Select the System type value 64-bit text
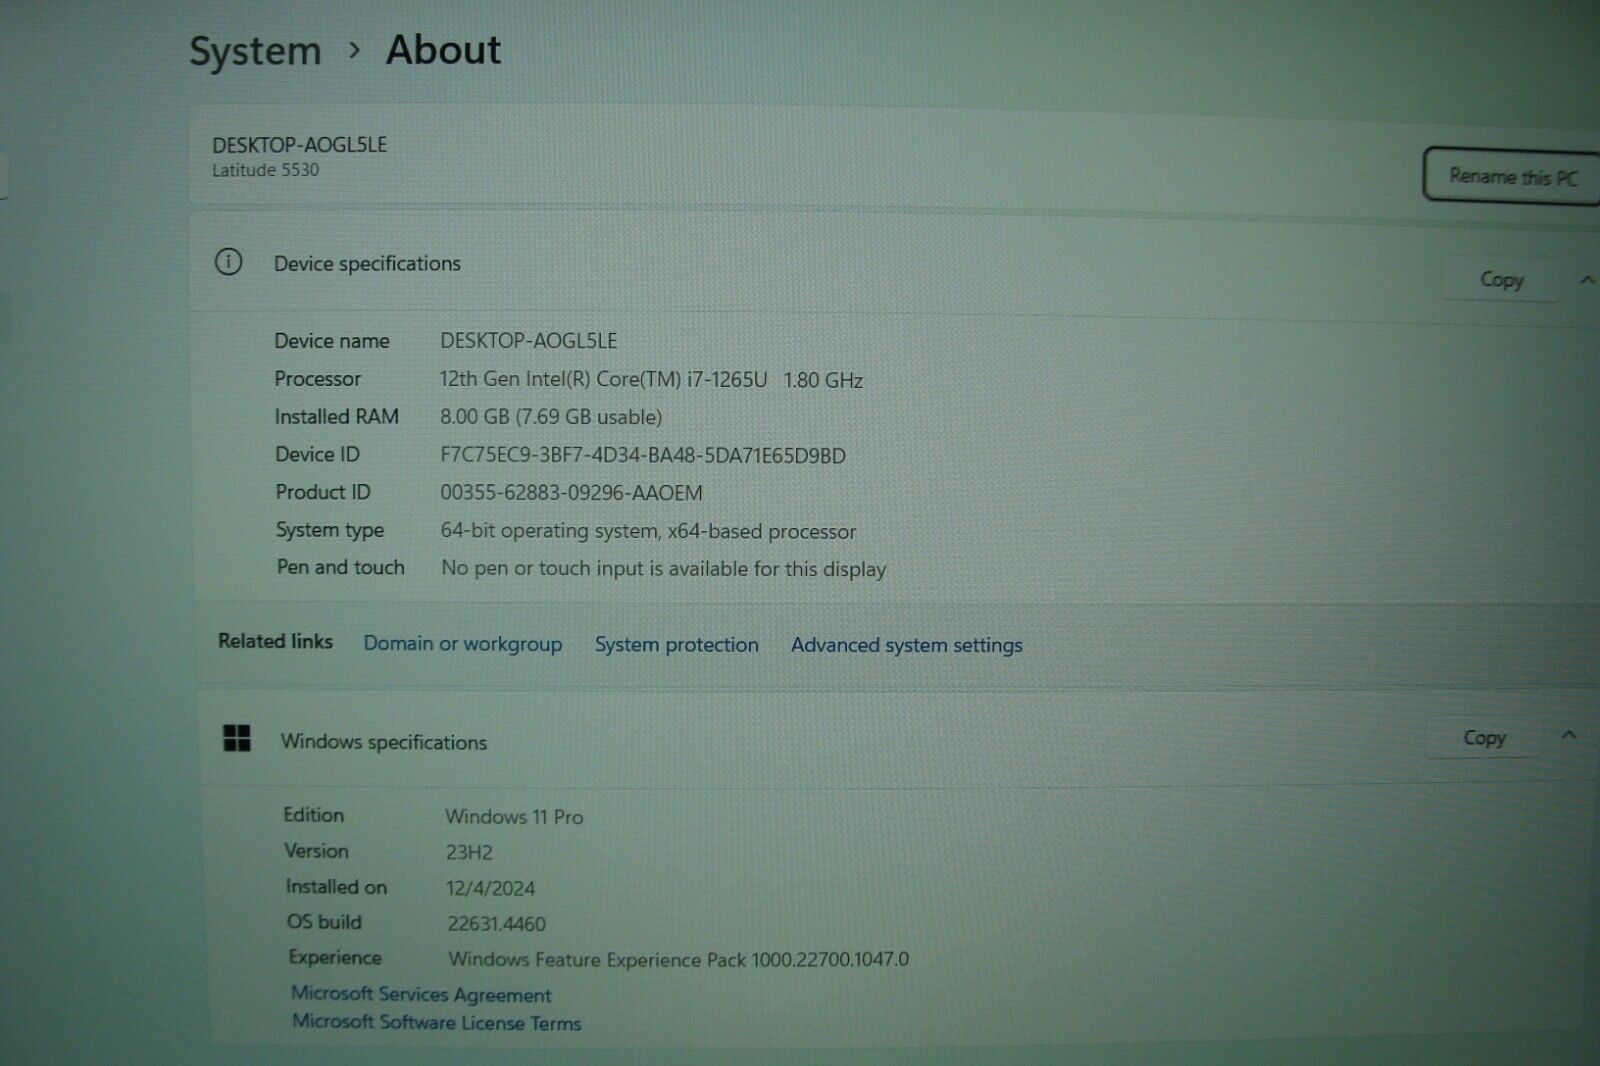The image size is (1600, 1066). point(648,531)
